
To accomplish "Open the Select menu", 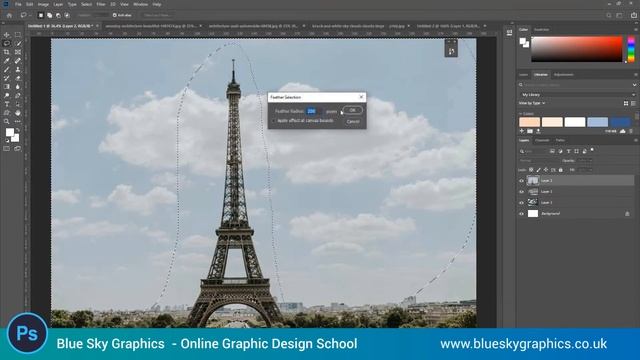I will (86, 4).
